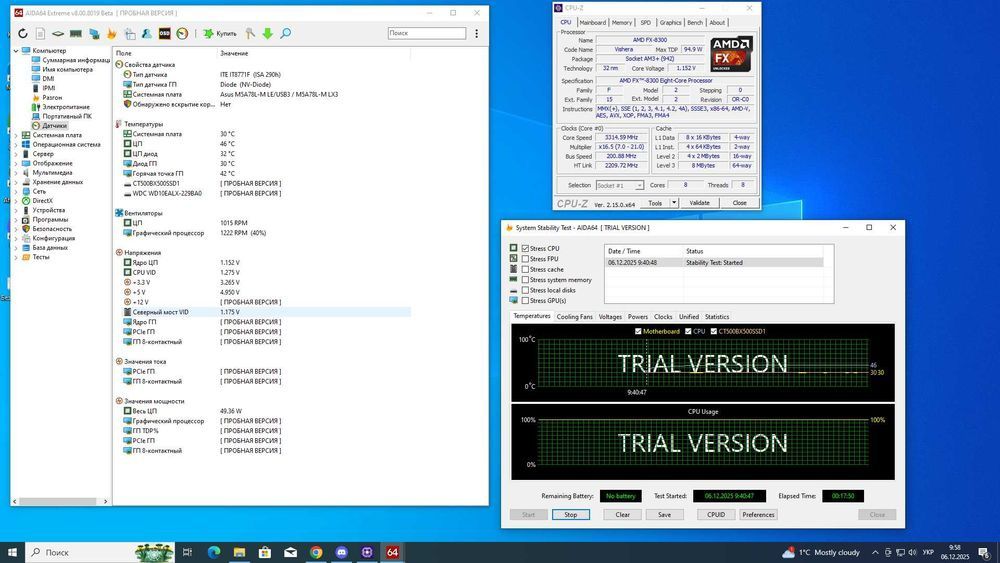Enable the Stress cache checkbox

[x=526, y=270]
